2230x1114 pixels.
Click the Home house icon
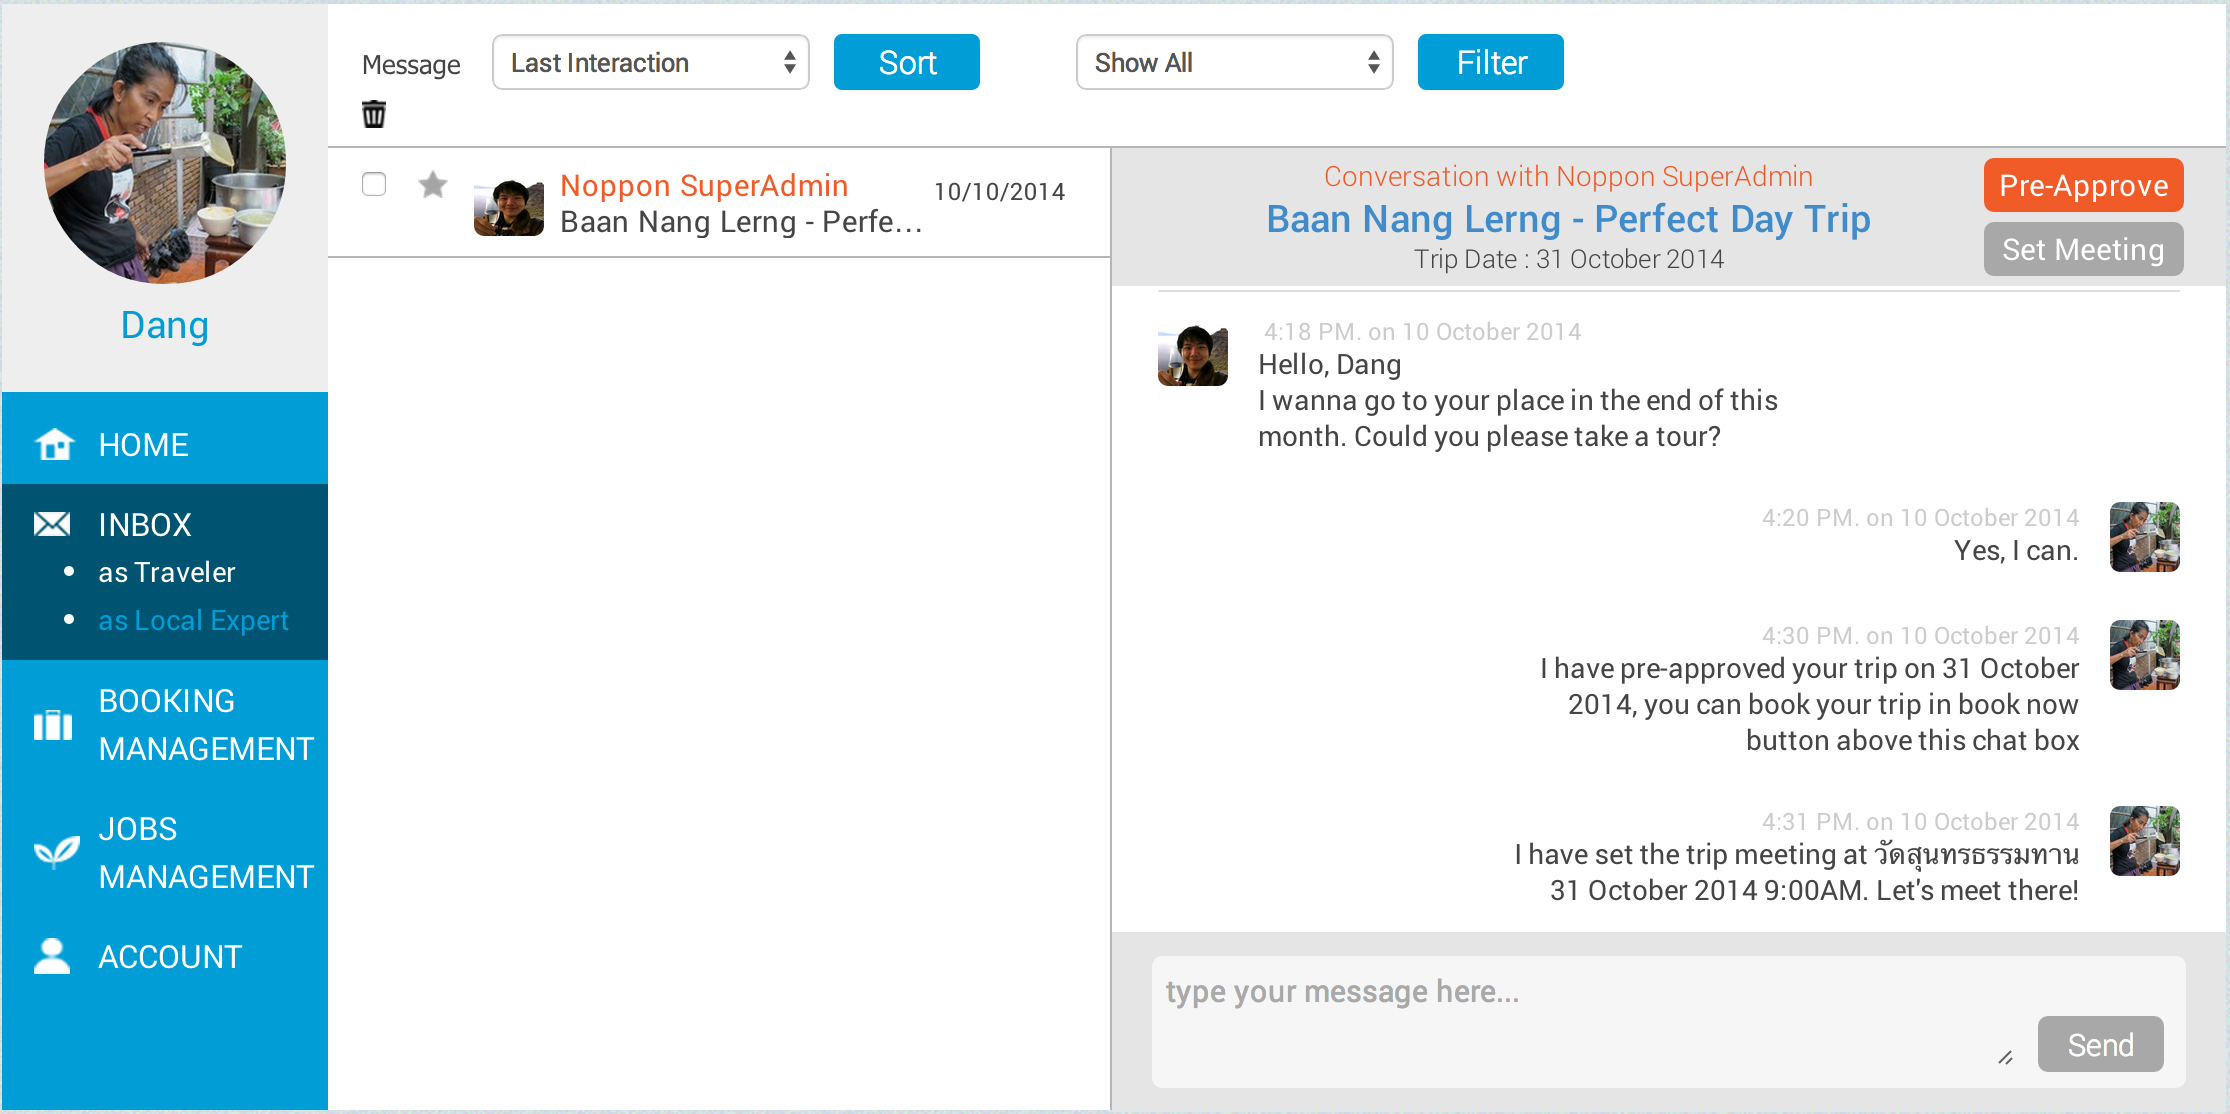tap(54, 444)
